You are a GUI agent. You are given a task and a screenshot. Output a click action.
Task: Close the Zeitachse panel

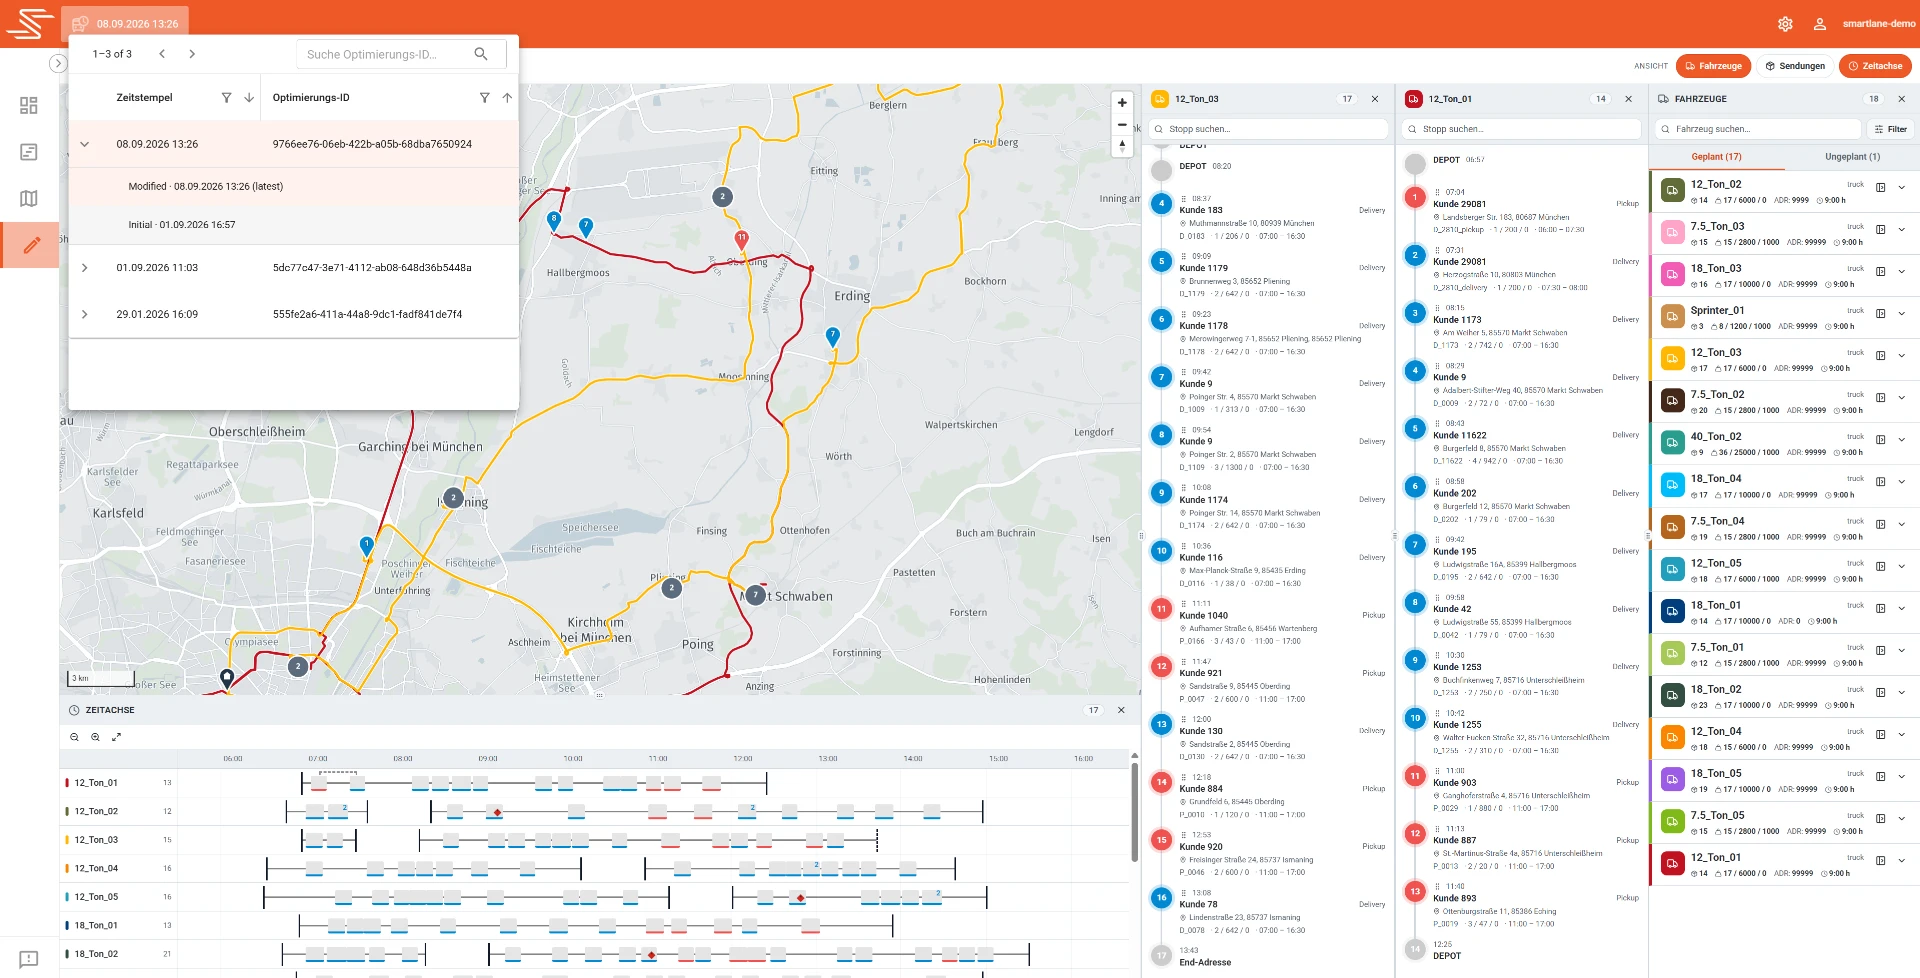point(1121,710)
